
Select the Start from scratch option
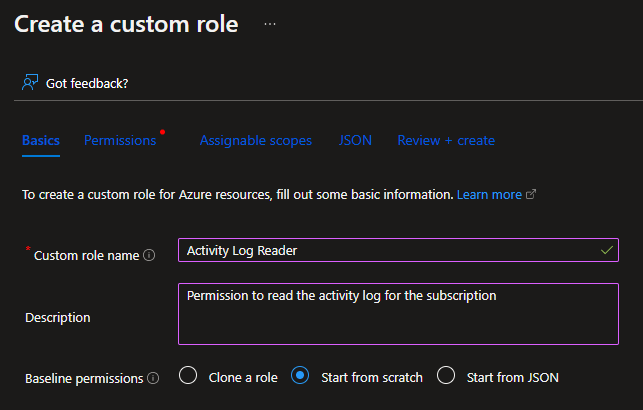click(299, 377)
